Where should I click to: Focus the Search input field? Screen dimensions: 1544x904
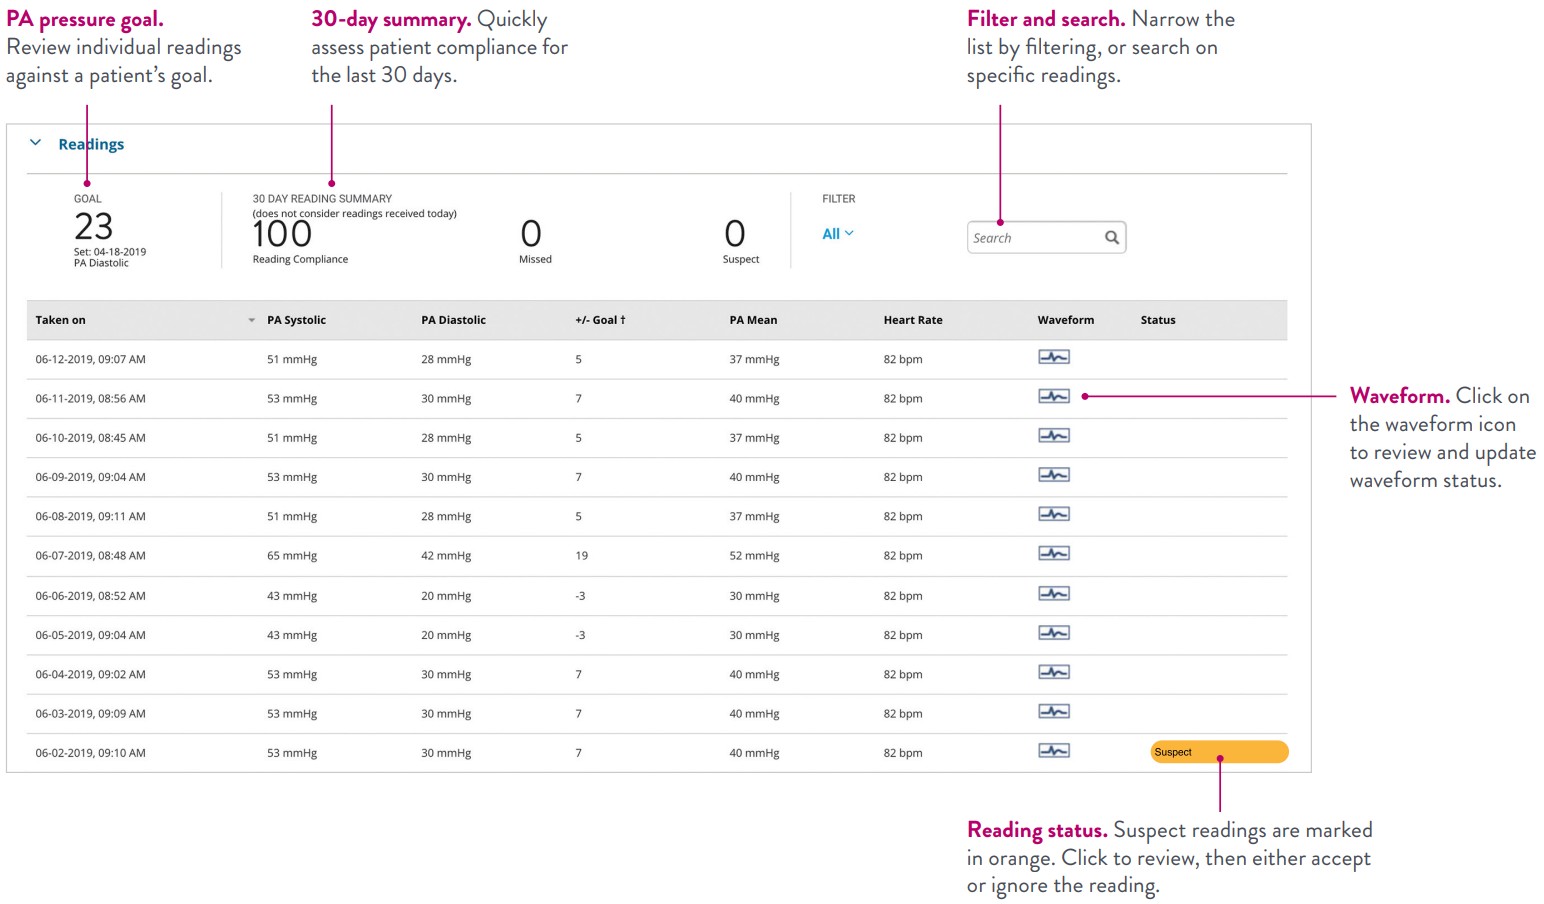click(1033, 238)
